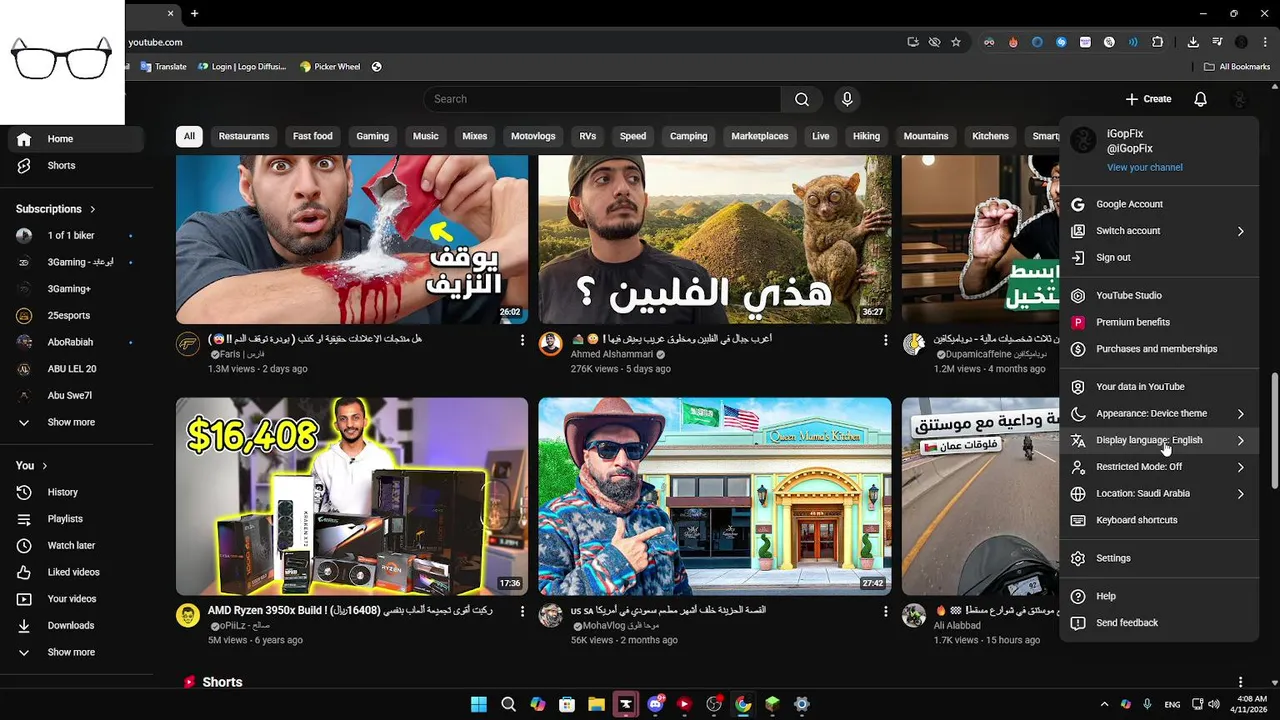Click Send feedback entry

pos(1159,623)
